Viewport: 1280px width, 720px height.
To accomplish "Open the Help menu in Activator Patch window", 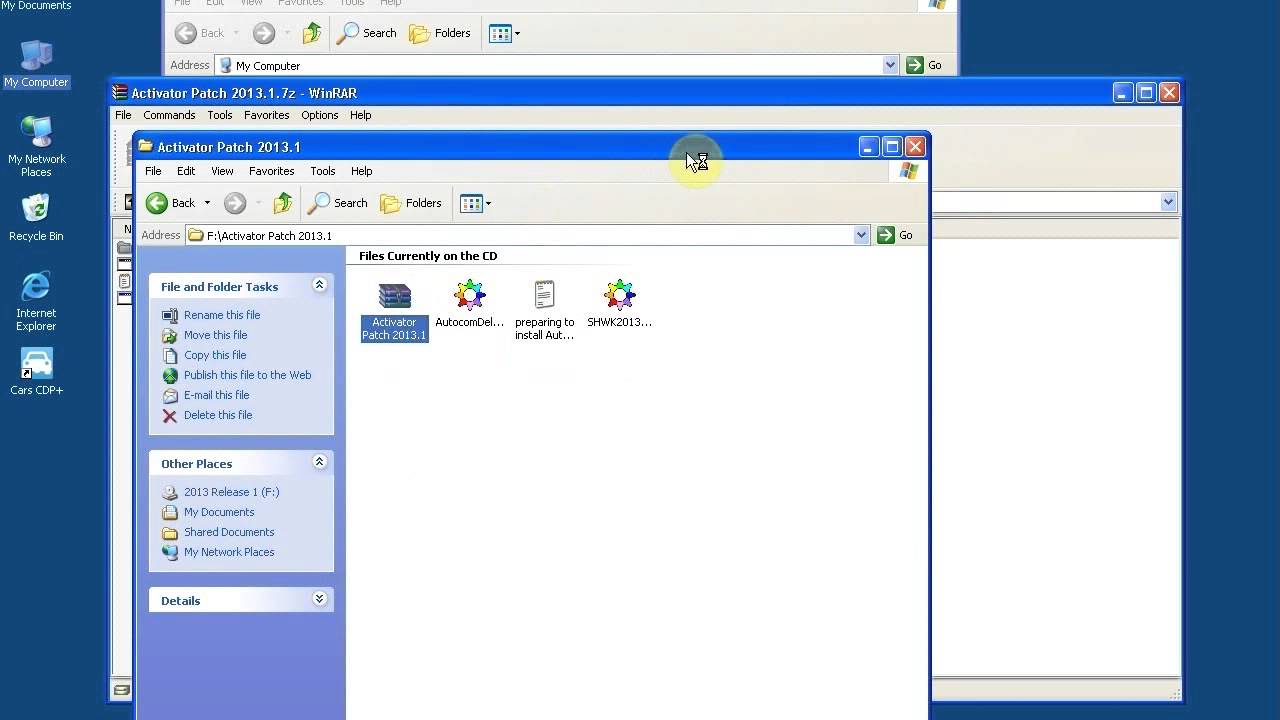I will 361,171.
